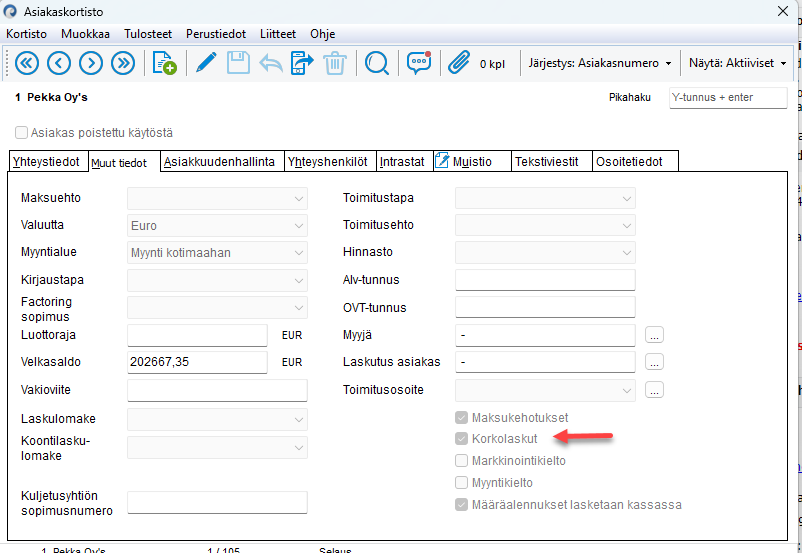The height and width of the screenshot is (553, 802).
Task: Open the Tulosteet menu
Action: click(148, 34)
